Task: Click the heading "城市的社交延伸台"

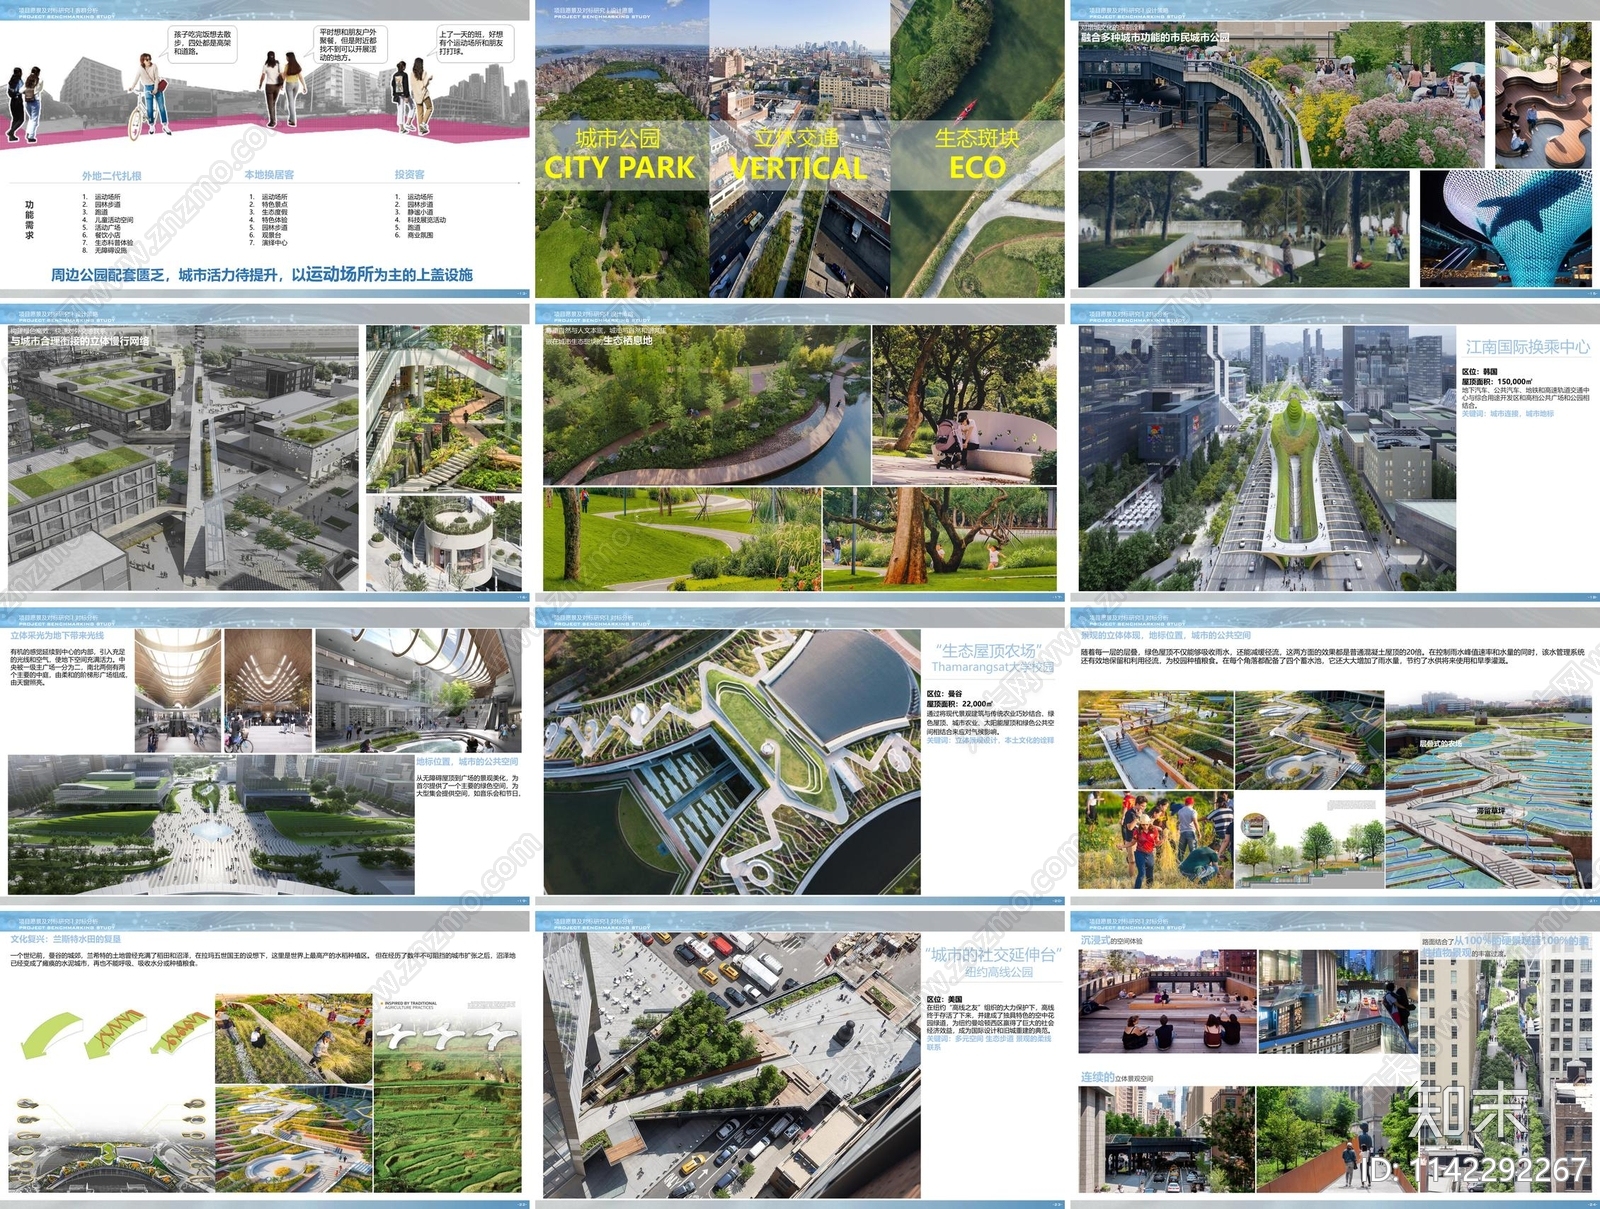Action: (x=992, y=955)
